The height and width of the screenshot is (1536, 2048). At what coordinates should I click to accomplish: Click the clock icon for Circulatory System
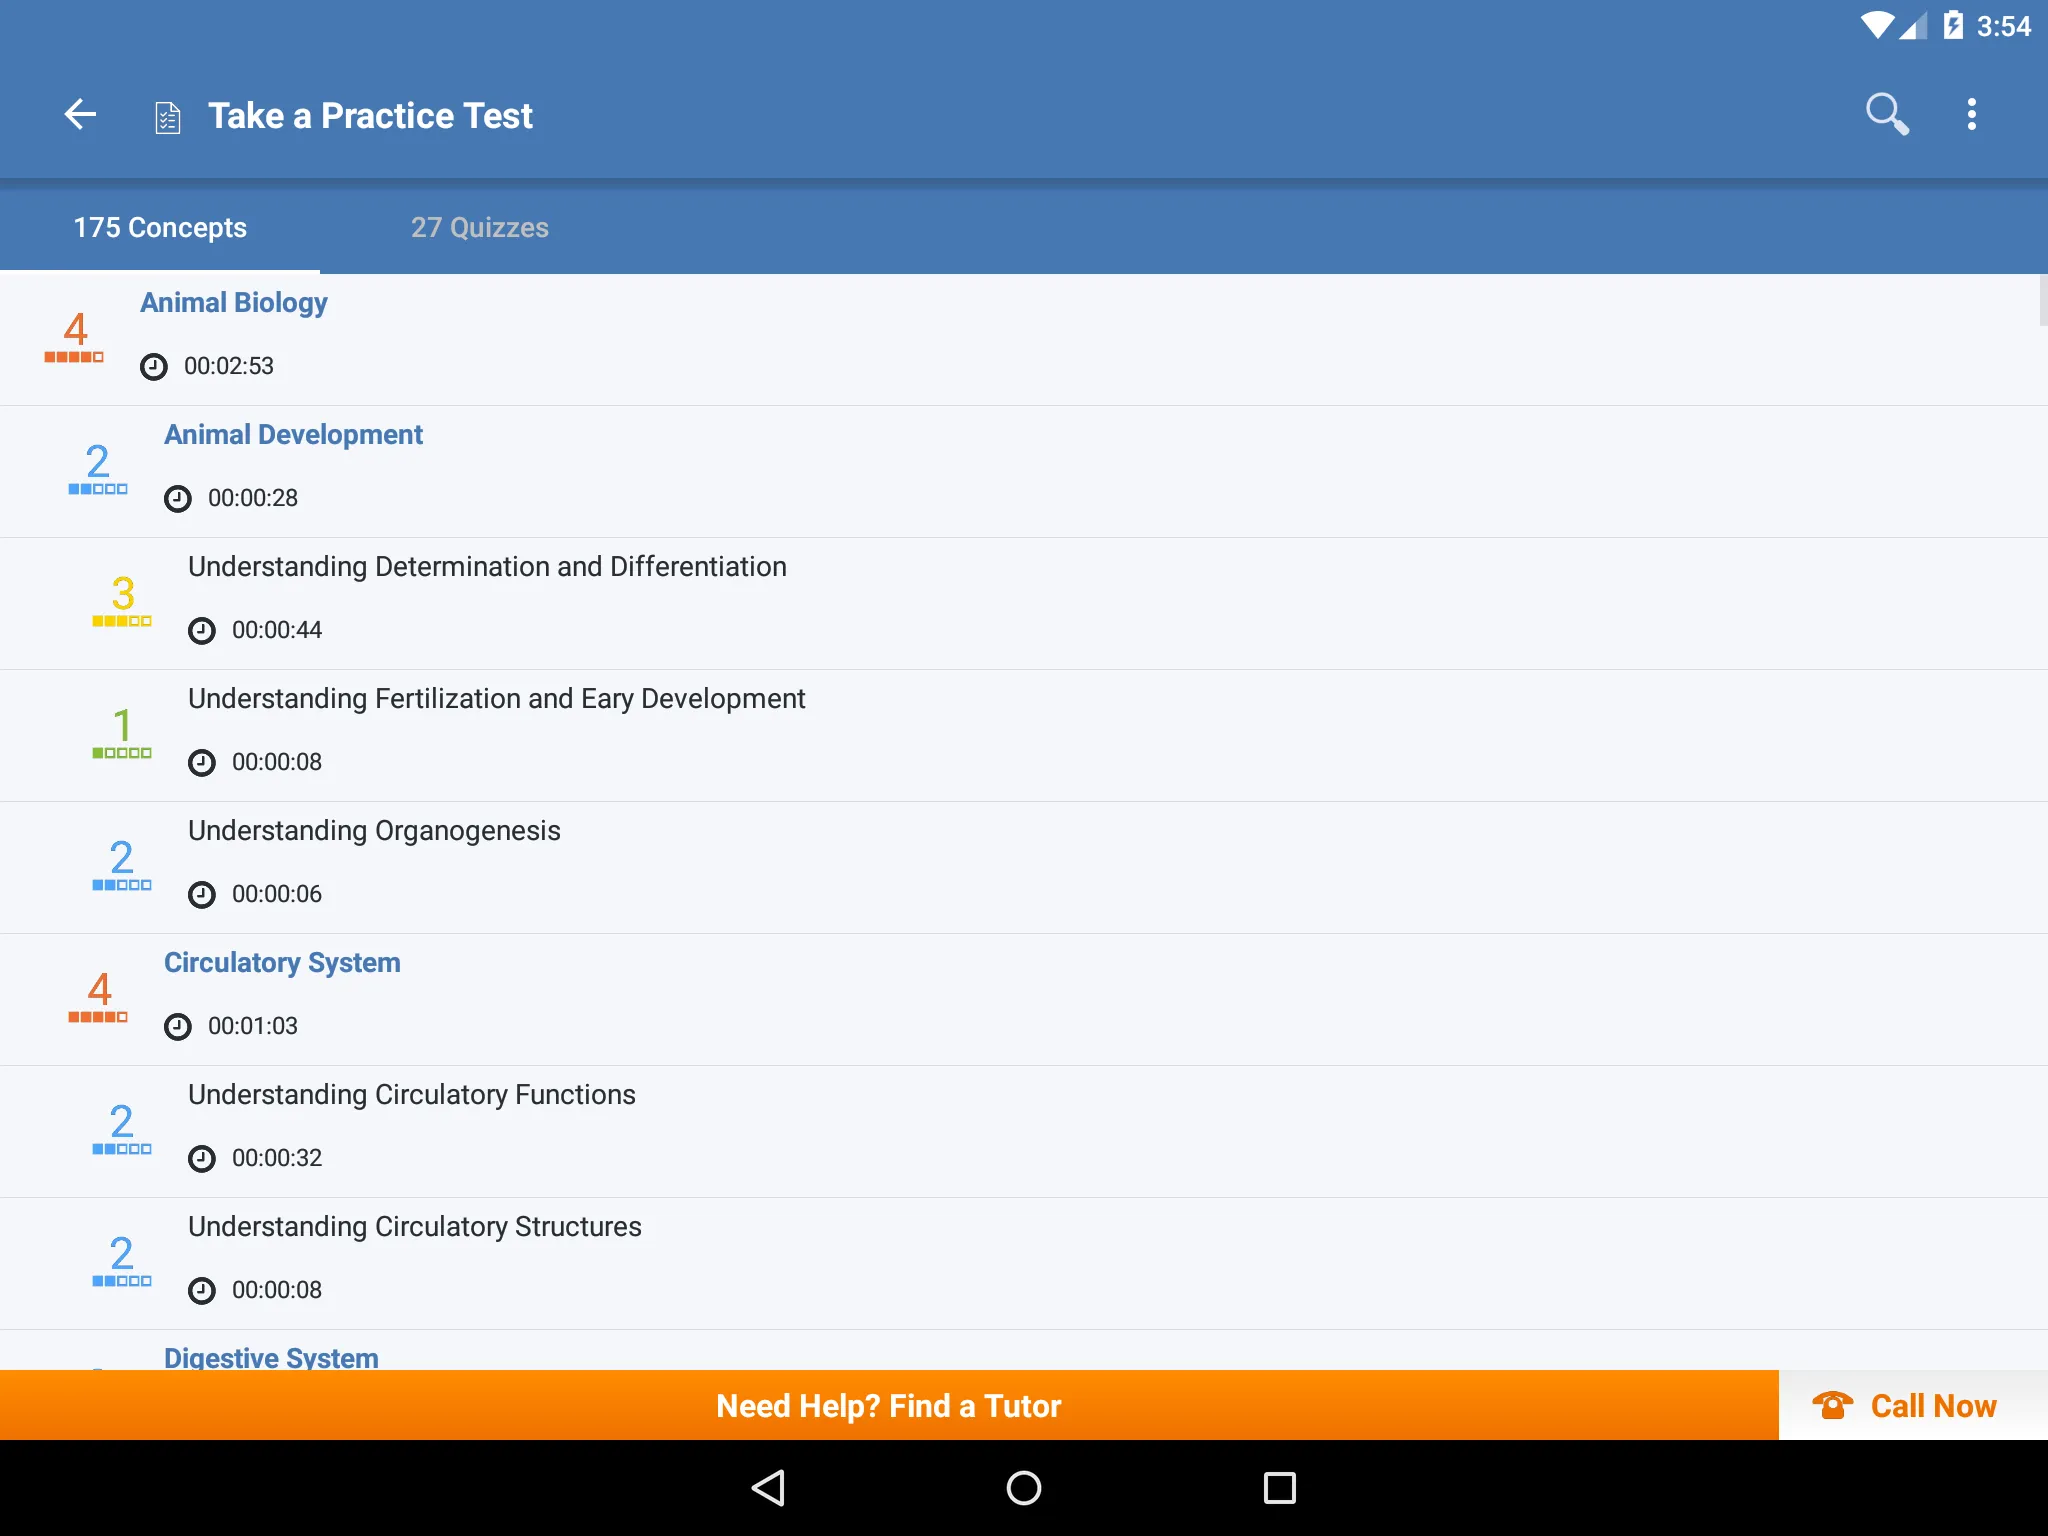pyautogui.click(x=177, y=1025)
